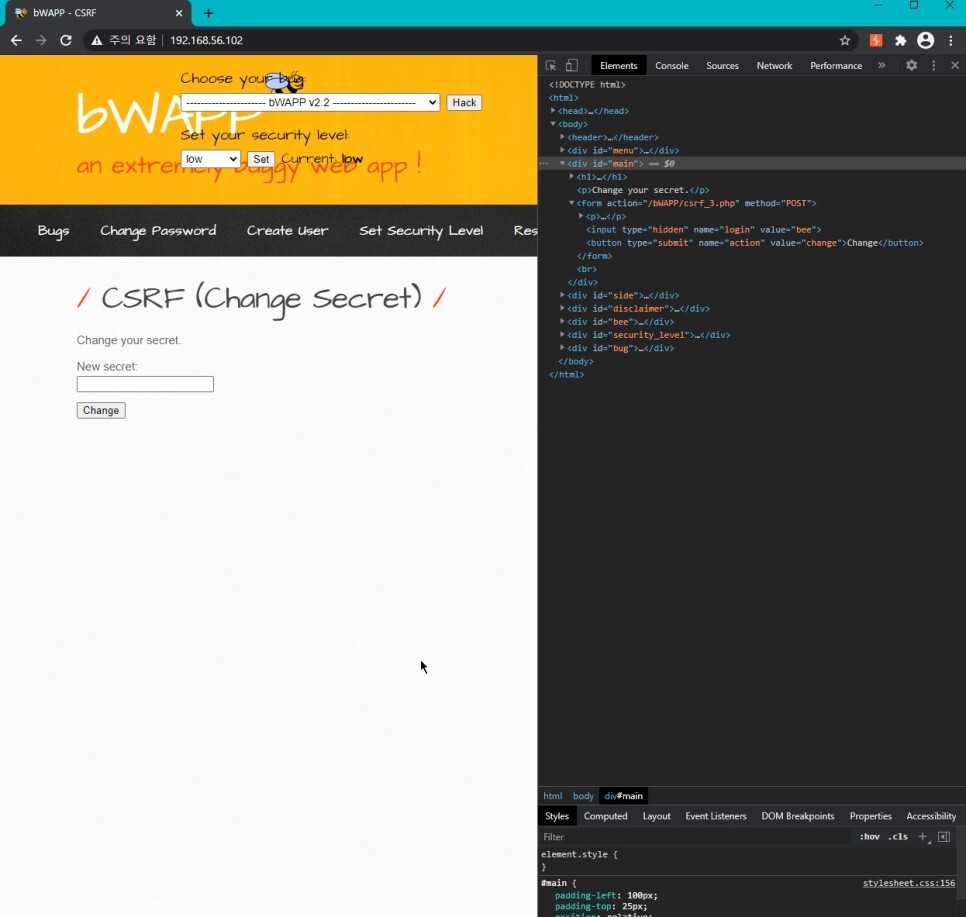The width and height of the screenshot is (966, 917).
Task: Open DevTools customize three-dot menu
Action: click(933, 65)
